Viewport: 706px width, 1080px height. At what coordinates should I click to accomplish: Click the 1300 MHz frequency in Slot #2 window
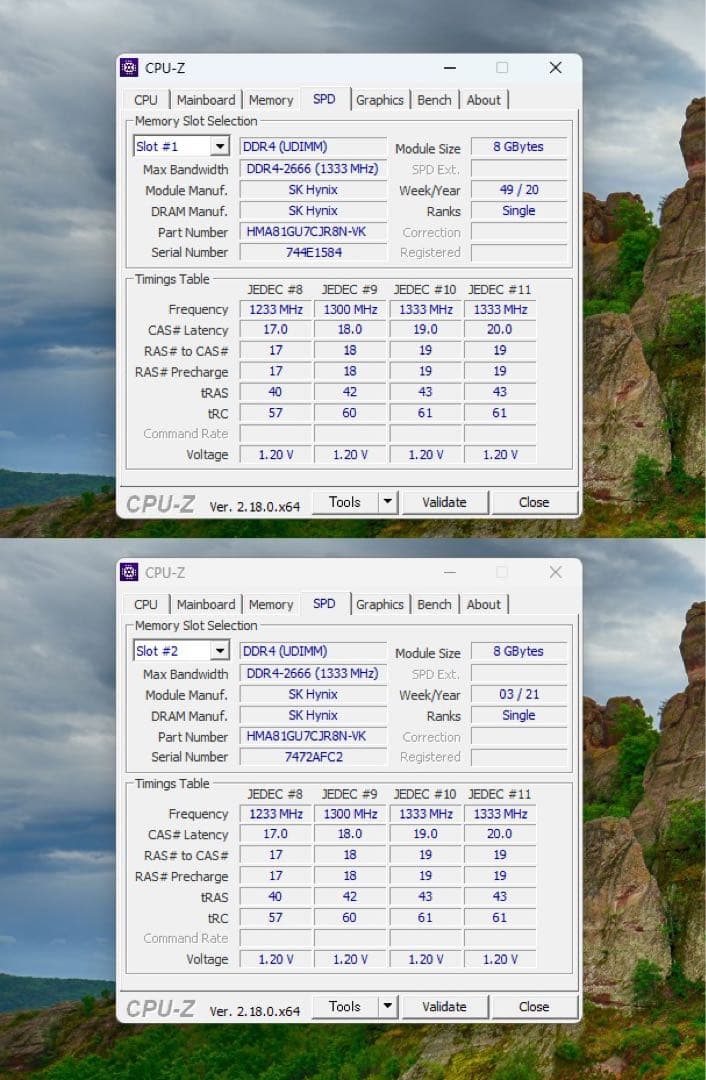350,813
